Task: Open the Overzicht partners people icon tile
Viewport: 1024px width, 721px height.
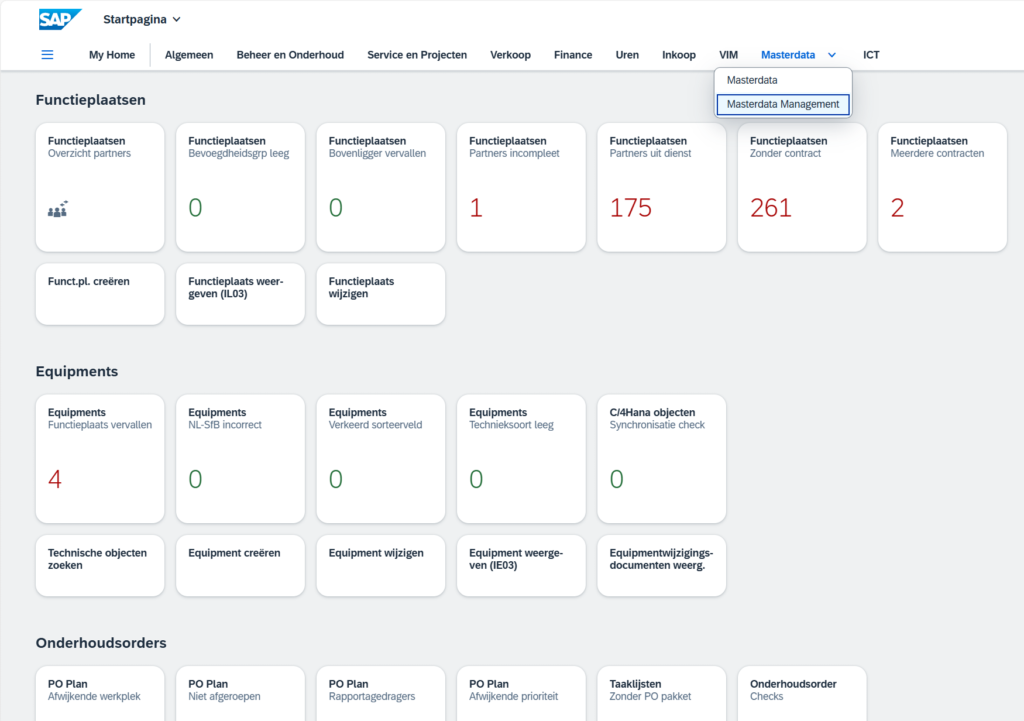Action: [100, 187]
